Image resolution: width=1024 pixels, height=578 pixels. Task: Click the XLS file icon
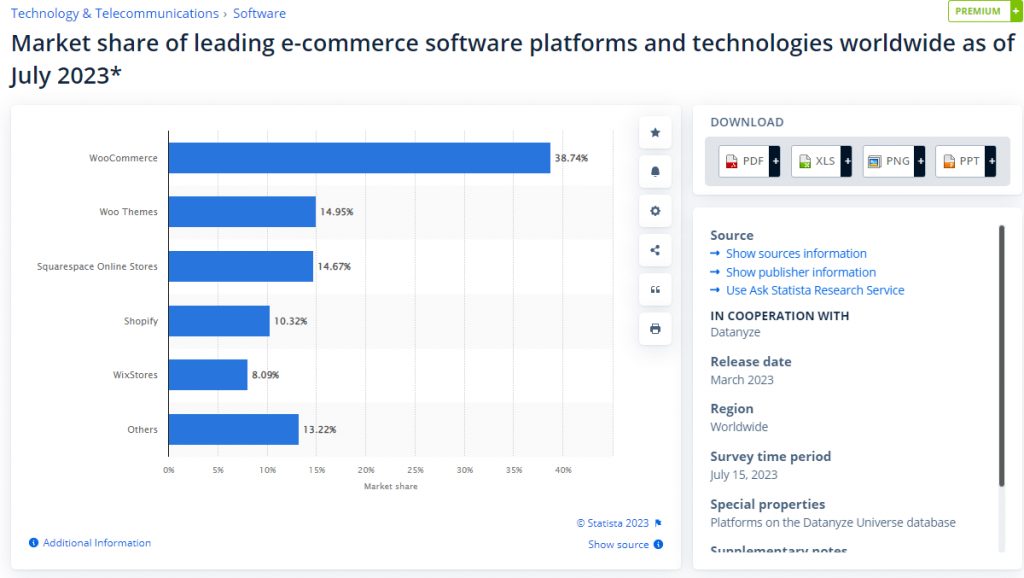pyautogui.click(x=805, y=161)
